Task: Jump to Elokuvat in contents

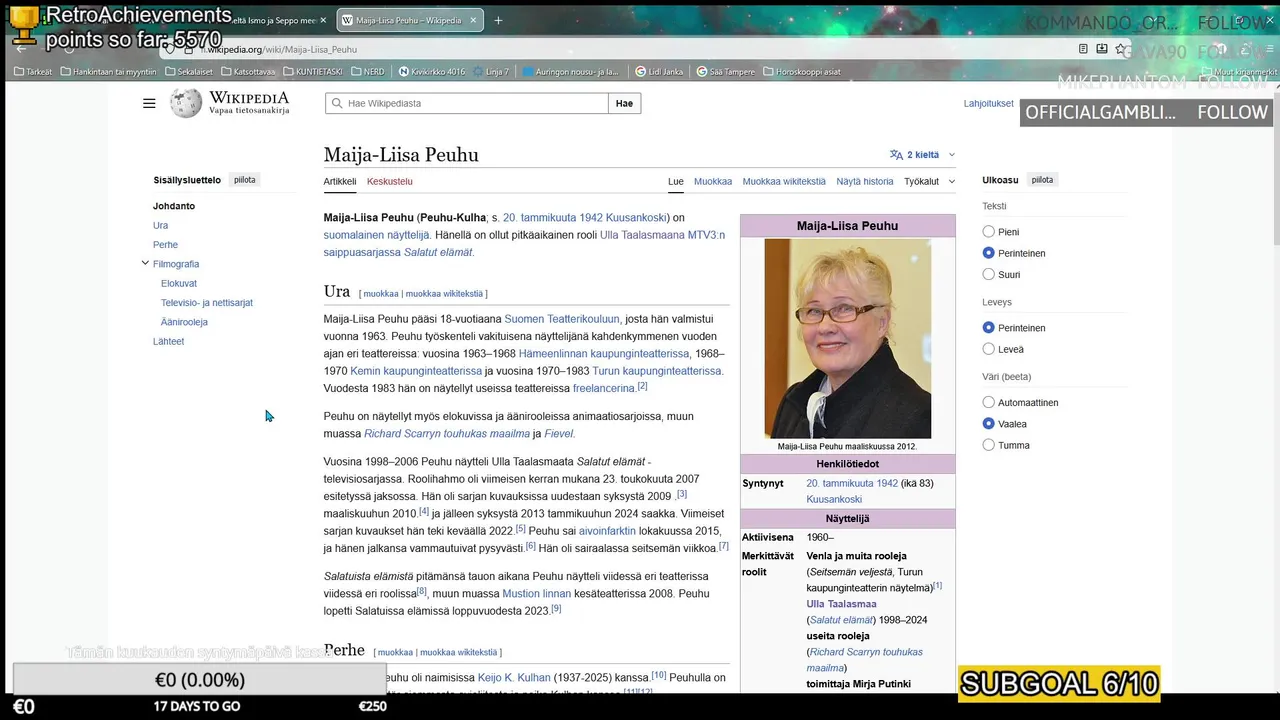Action: 179,283
